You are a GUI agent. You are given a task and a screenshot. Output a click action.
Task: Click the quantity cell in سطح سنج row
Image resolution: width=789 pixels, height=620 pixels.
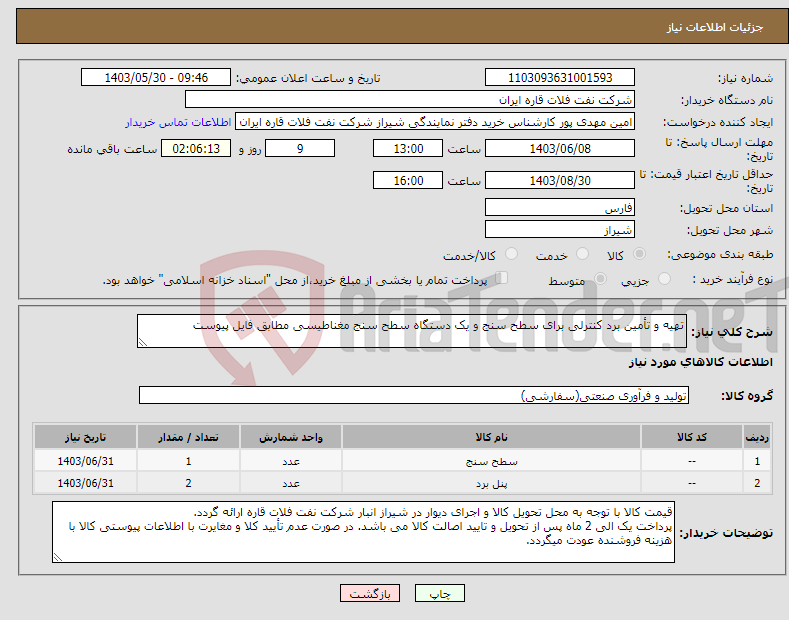(188, 461)
